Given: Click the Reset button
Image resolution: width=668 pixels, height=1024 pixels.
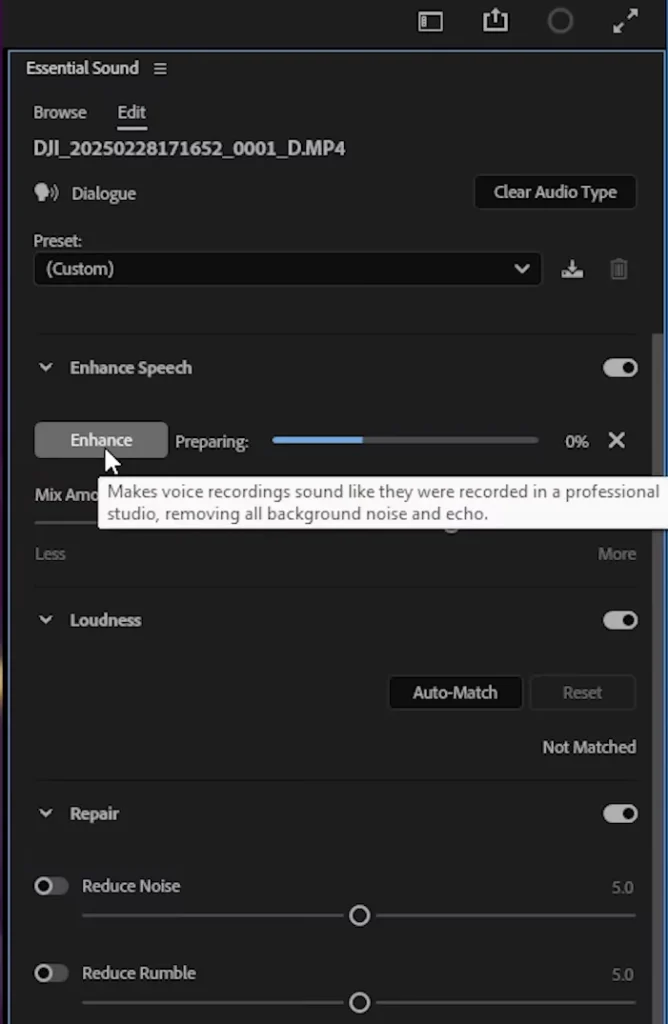Looking at the screenshot, I should 582,692.
